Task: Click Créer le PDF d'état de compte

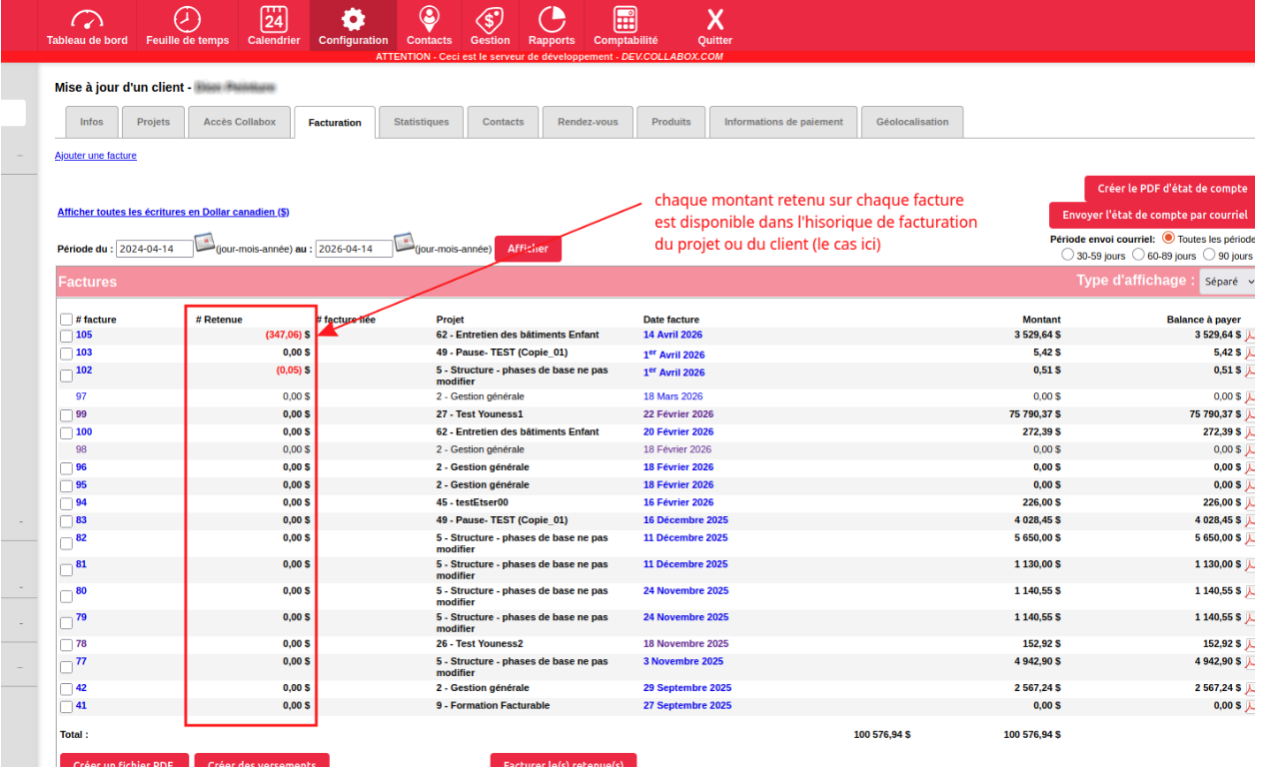Action: 1171,188
